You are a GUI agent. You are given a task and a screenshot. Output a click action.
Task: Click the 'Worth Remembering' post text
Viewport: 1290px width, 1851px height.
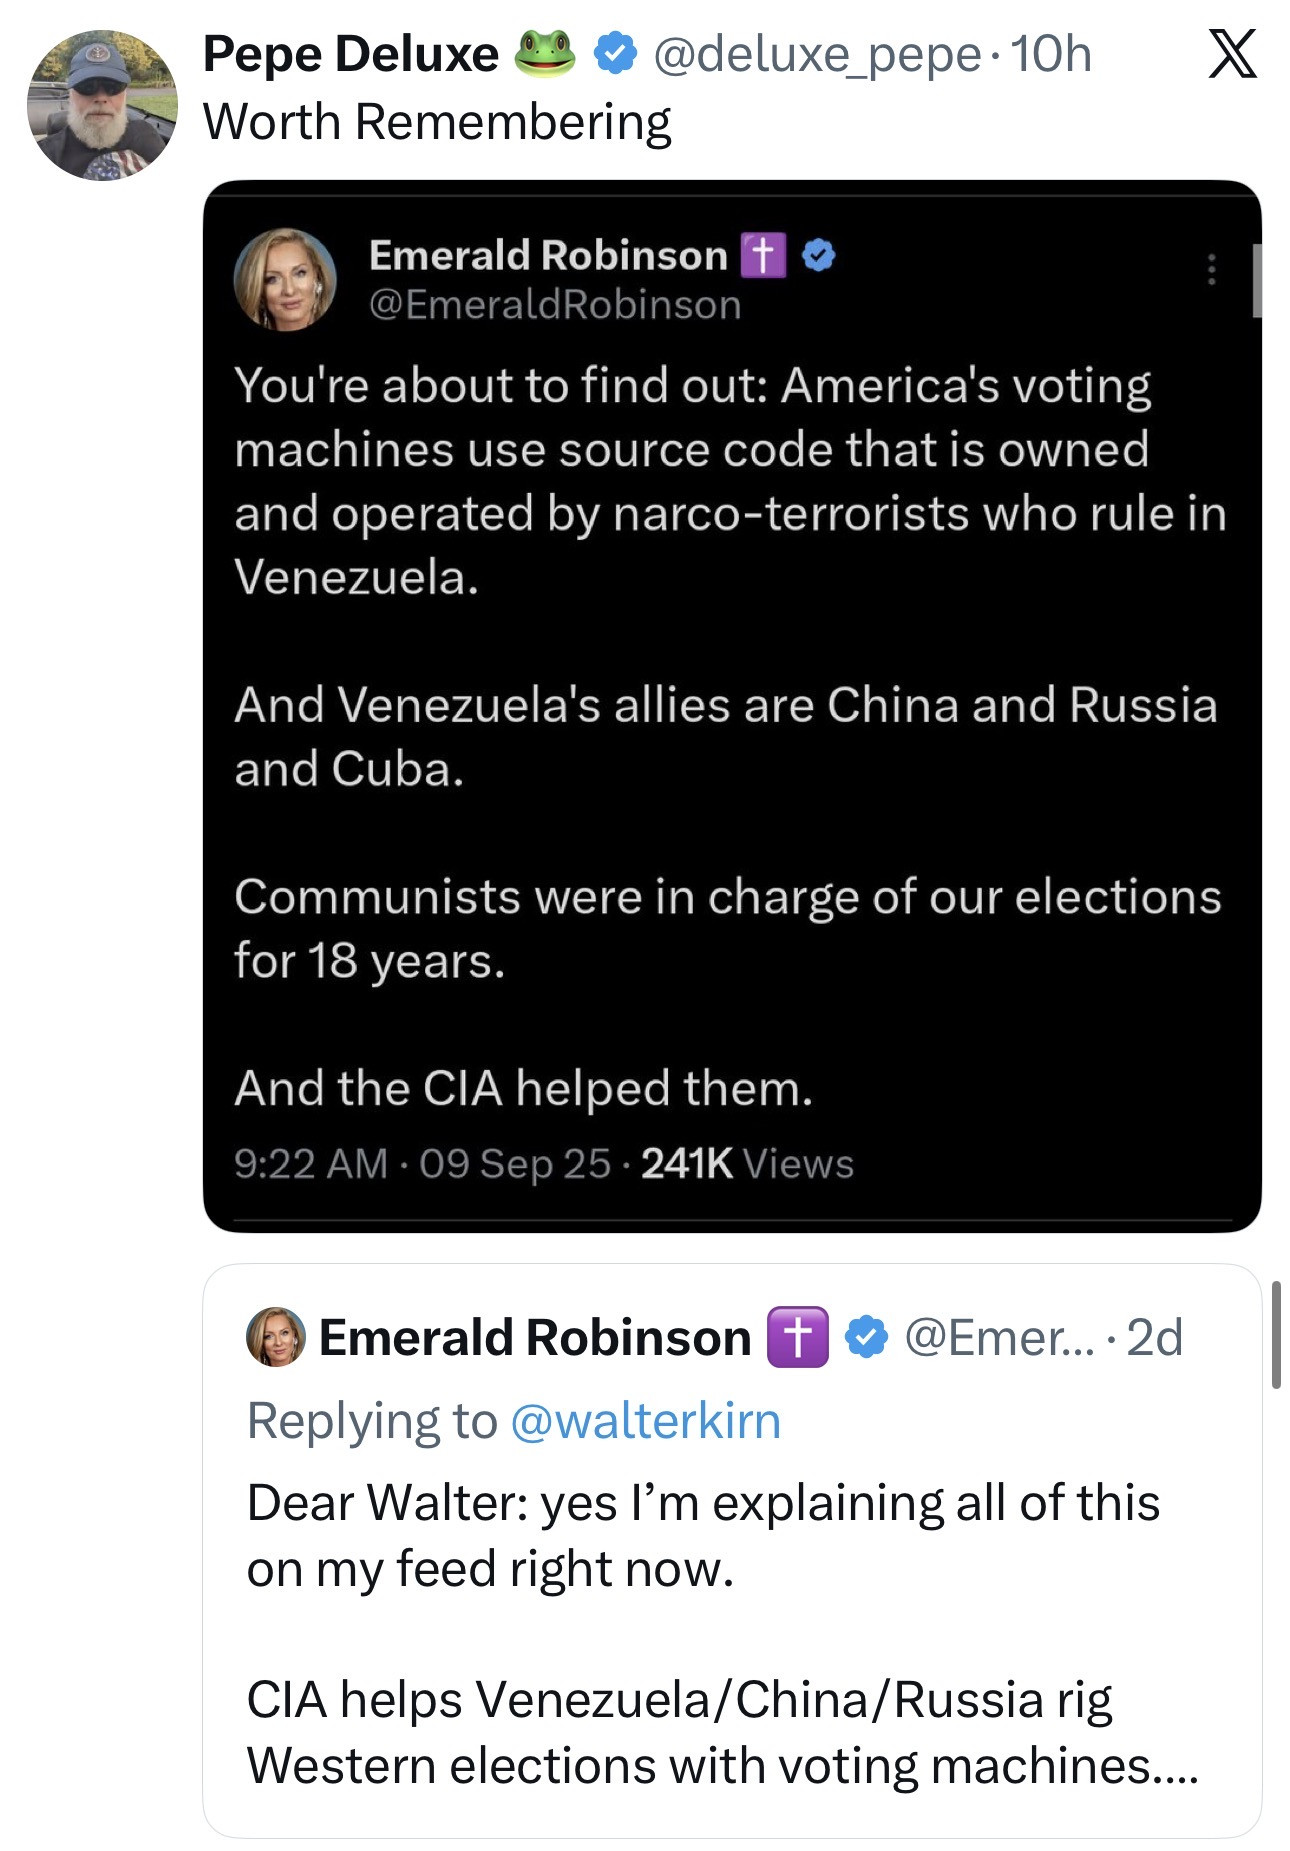pyautogui.click(x=437, y=122)
